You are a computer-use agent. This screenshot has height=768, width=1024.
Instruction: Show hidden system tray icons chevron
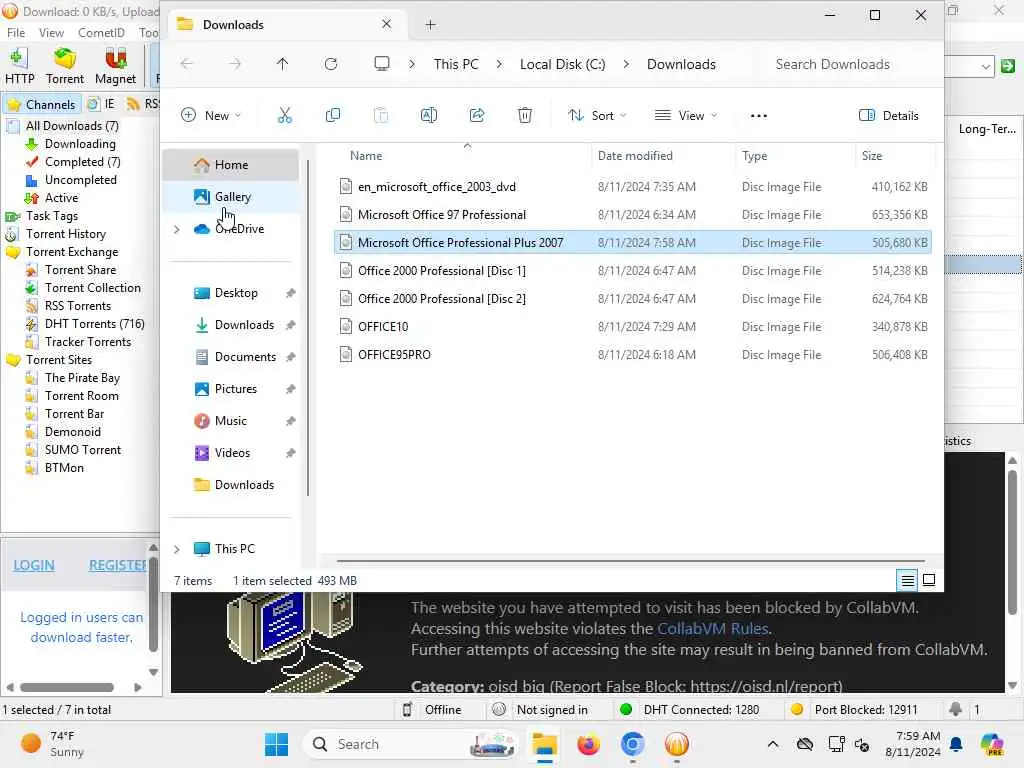click(773, 744)
